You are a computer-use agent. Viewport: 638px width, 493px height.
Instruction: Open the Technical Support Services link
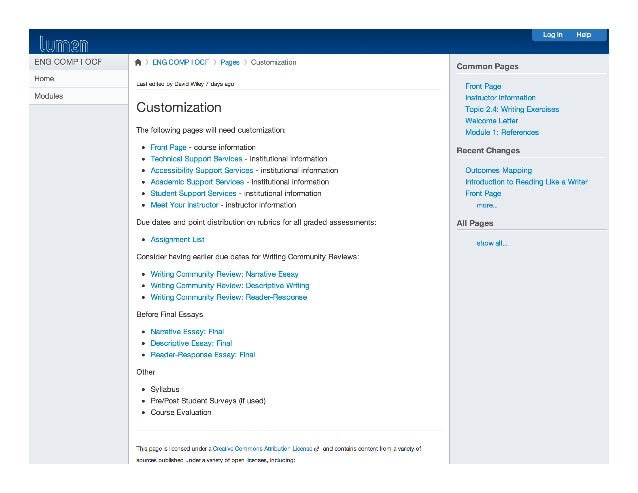[x=196, y=159]
